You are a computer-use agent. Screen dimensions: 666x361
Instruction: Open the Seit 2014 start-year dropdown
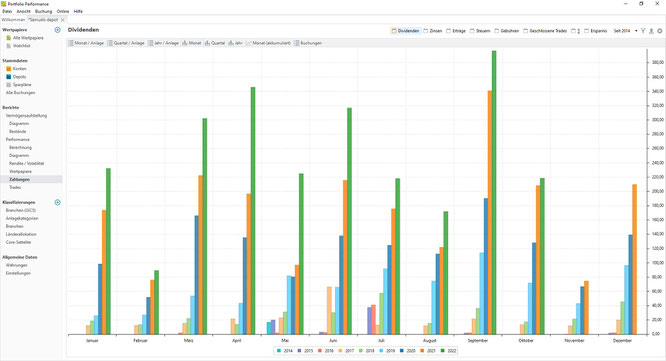click(625, 31)
